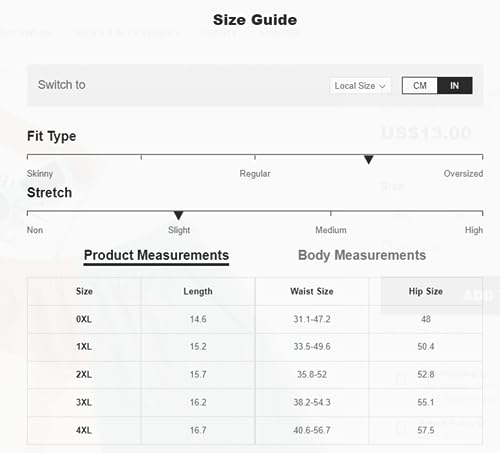
Task: Click the Size Guide heading
Action: [x=255, y=20]
